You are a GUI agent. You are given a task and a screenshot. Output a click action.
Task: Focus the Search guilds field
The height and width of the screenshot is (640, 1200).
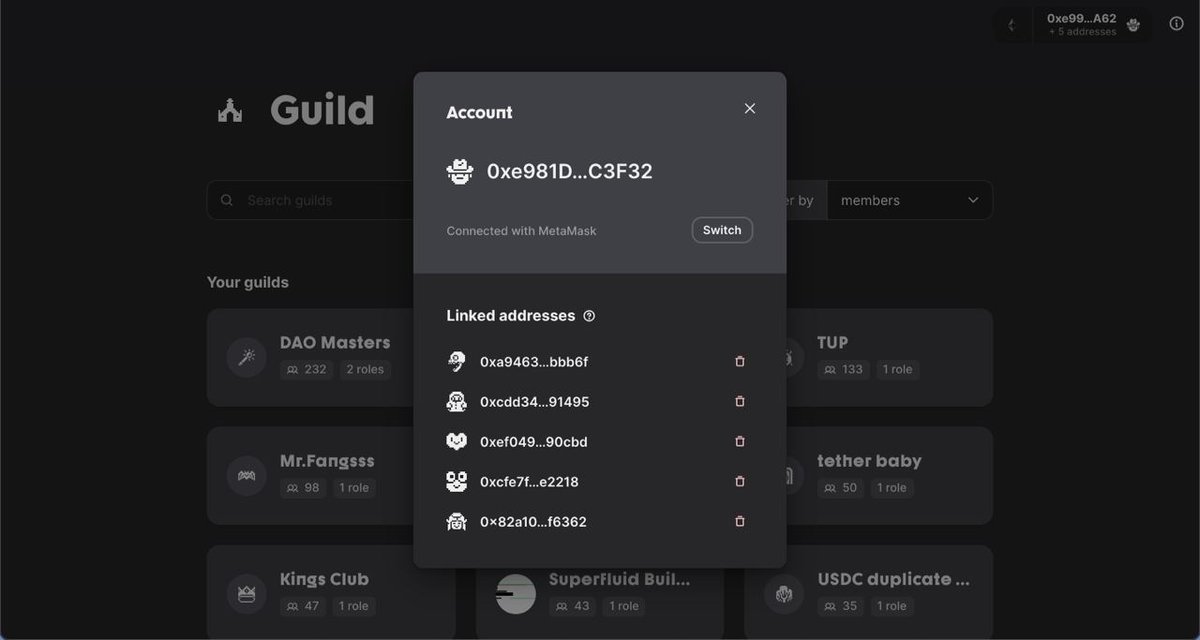click(310, 200)
